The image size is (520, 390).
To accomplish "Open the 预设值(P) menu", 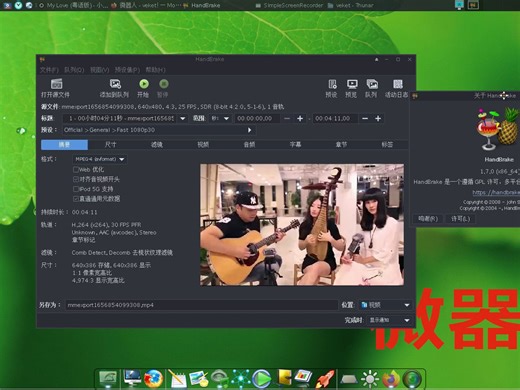I will [127, 70].
